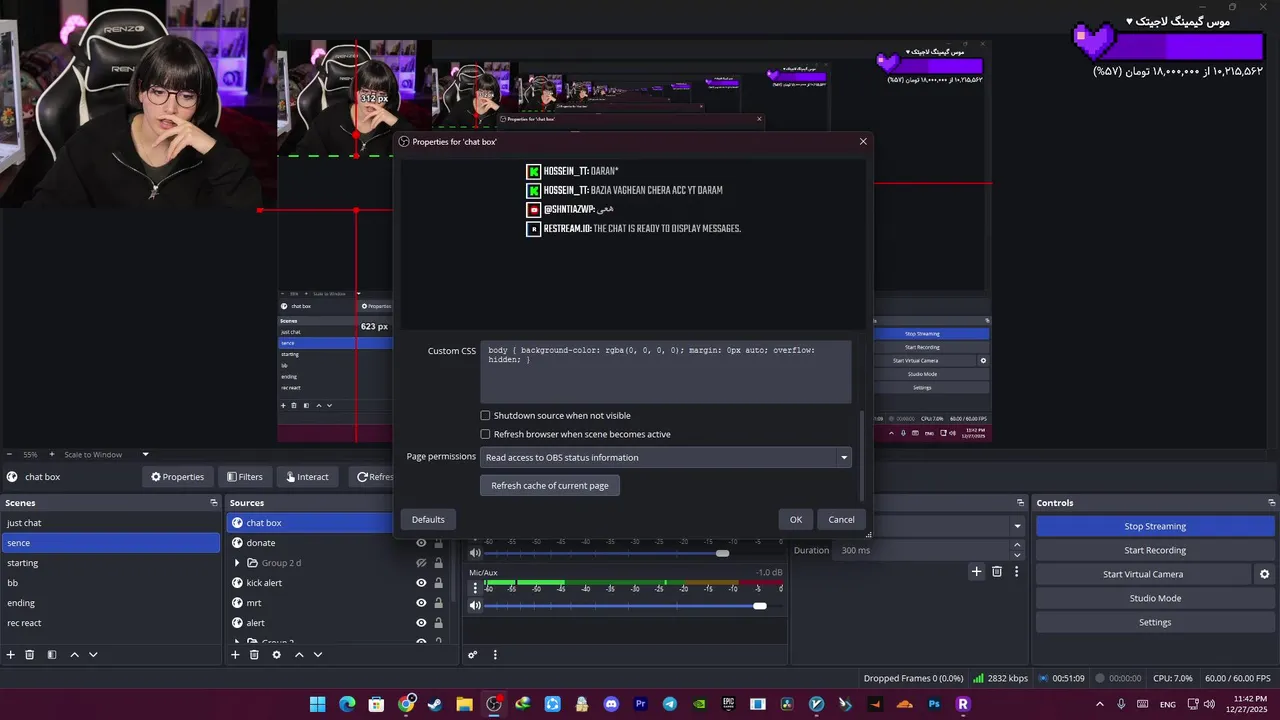The height and width of the screenshot is (720, 1280).
Task: Select the rec react scene
Action: tap(110, 623)
